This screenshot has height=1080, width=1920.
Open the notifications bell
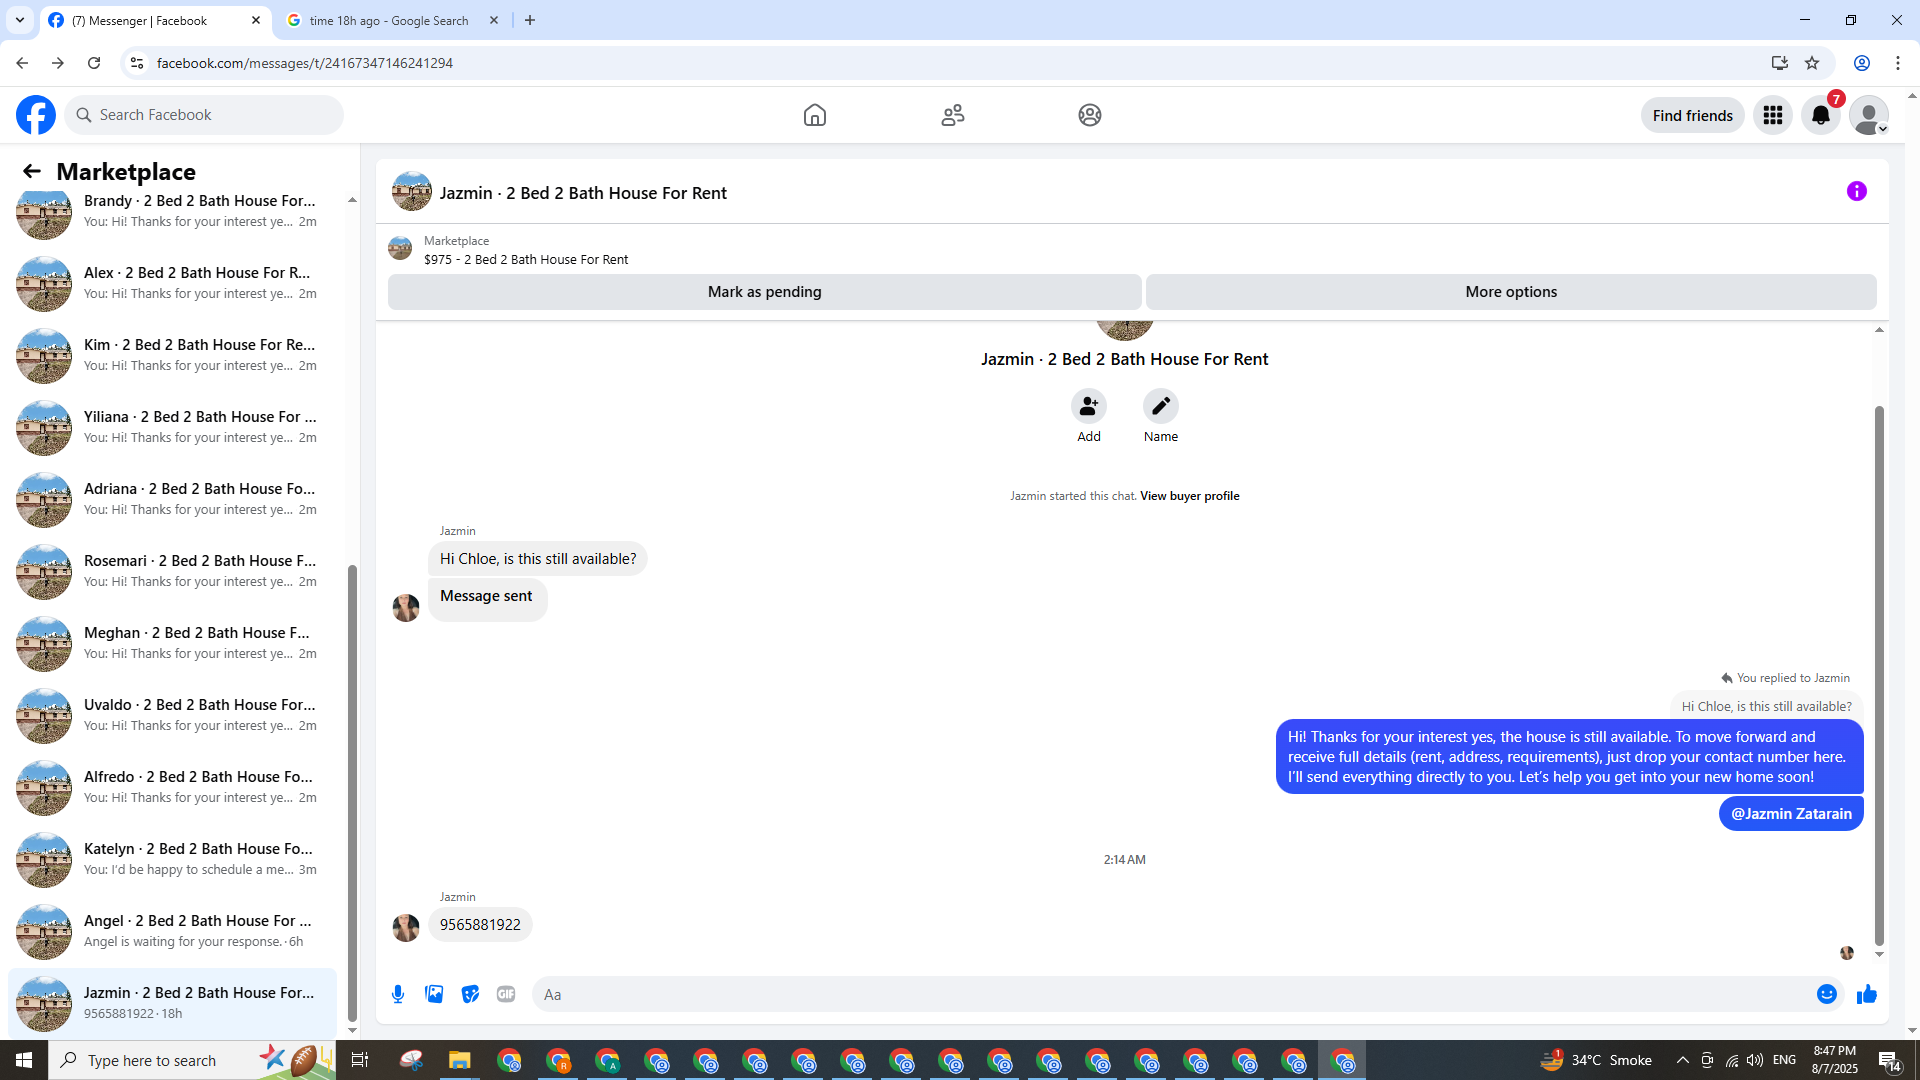tap(1821, 115)
